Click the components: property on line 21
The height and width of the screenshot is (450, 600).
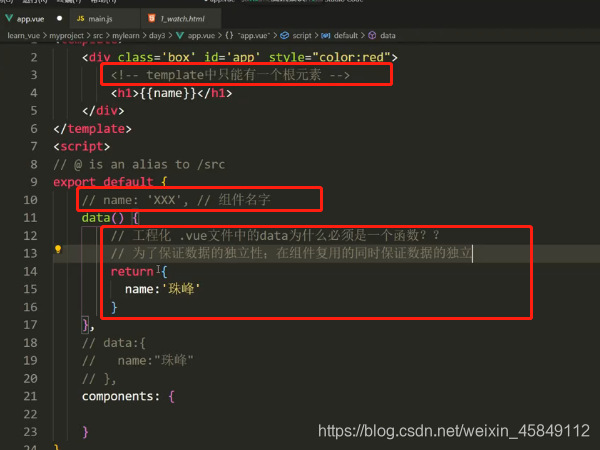coord(121,396)
